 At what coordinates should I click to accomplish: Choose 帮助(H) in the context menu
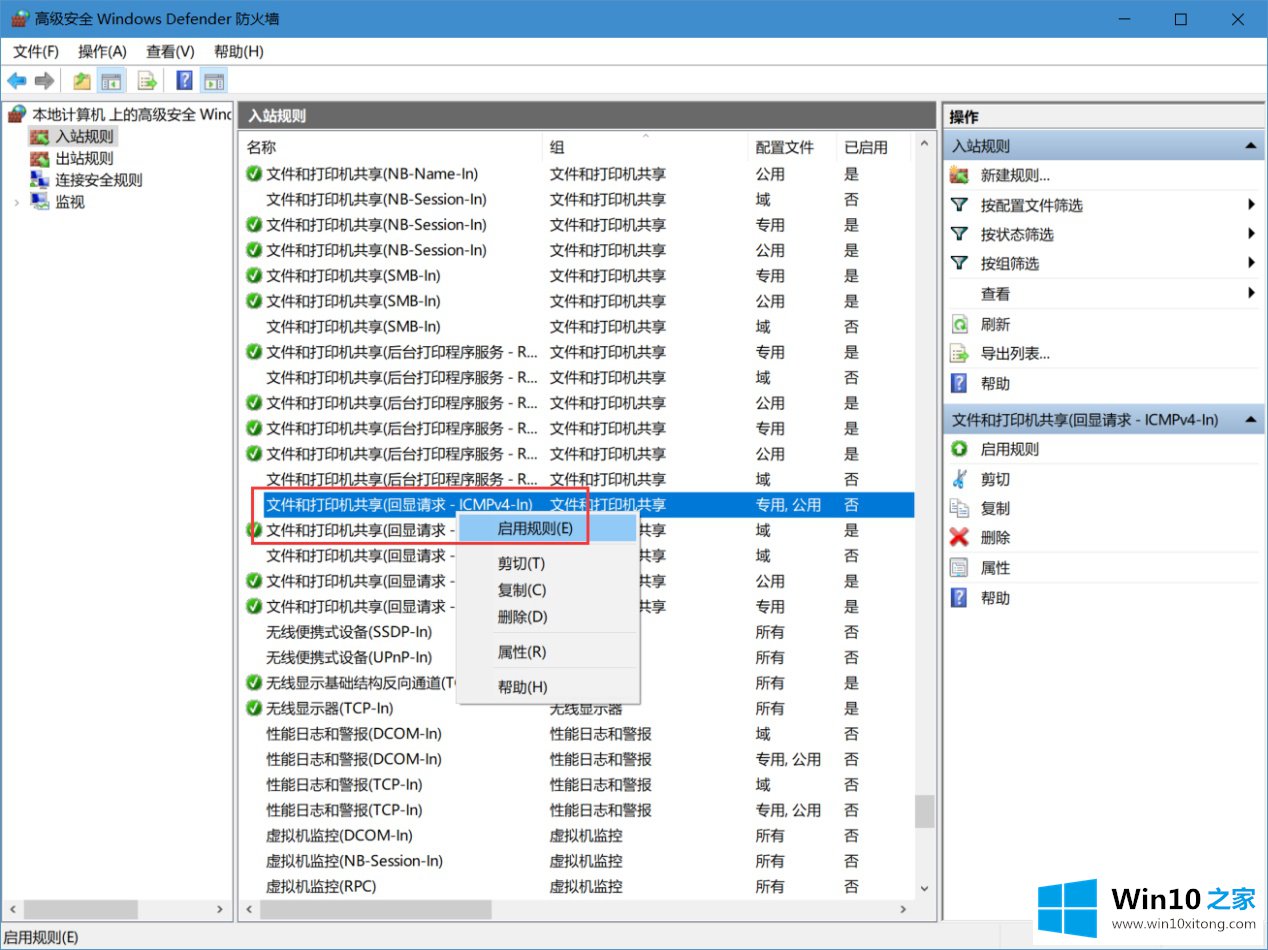click(546, 687)
